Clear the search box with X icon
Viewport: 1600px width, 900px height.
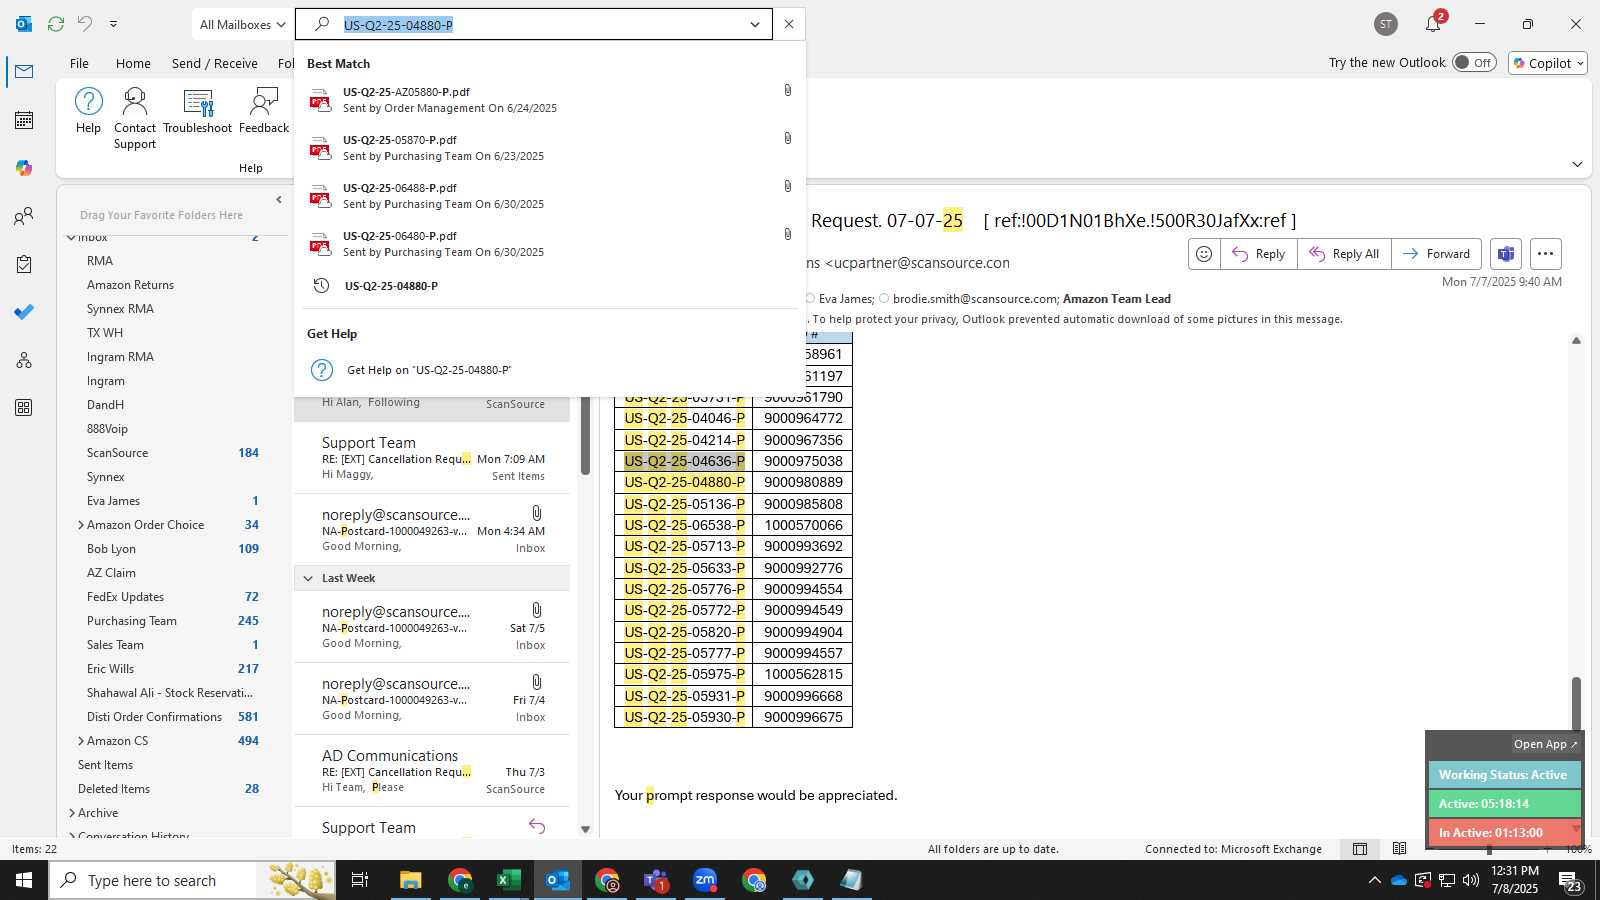[789, 24]
